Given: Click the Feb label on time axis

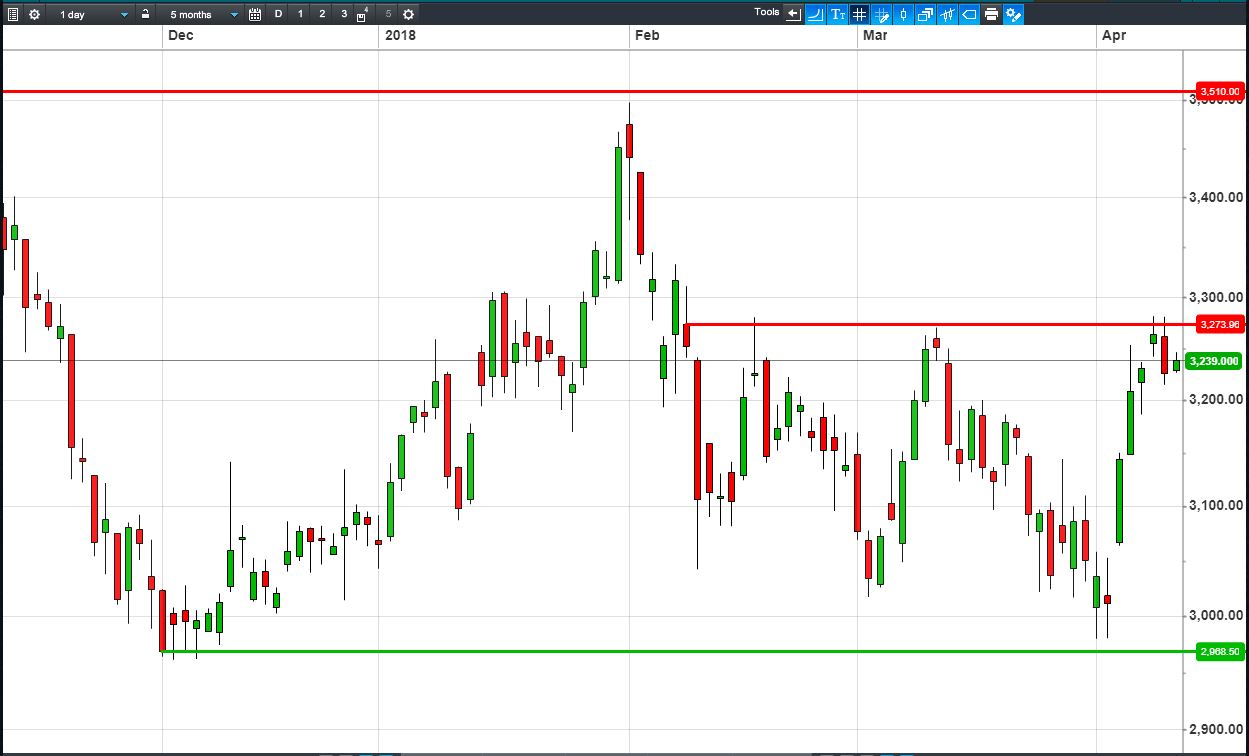Looking at the screenshot, I should click(648, 36).
